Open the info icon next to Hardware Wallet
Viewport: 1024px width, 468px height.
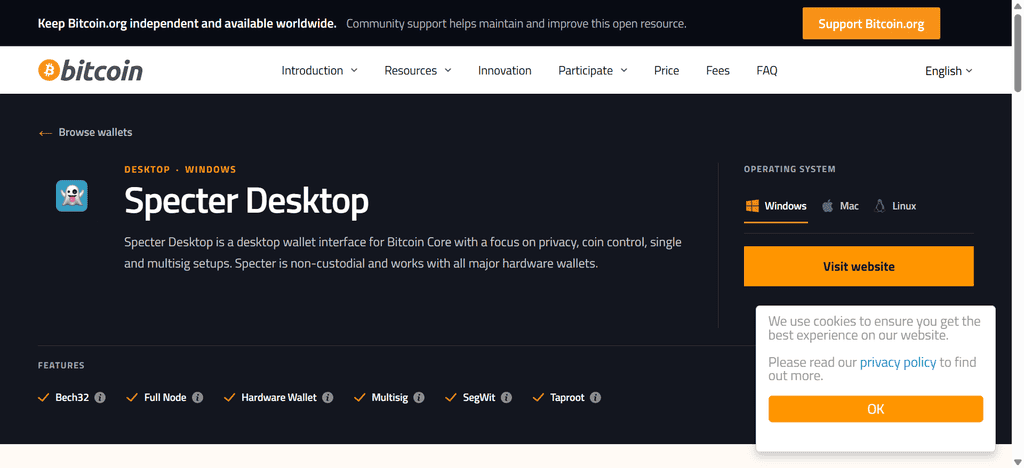(328, 398)
